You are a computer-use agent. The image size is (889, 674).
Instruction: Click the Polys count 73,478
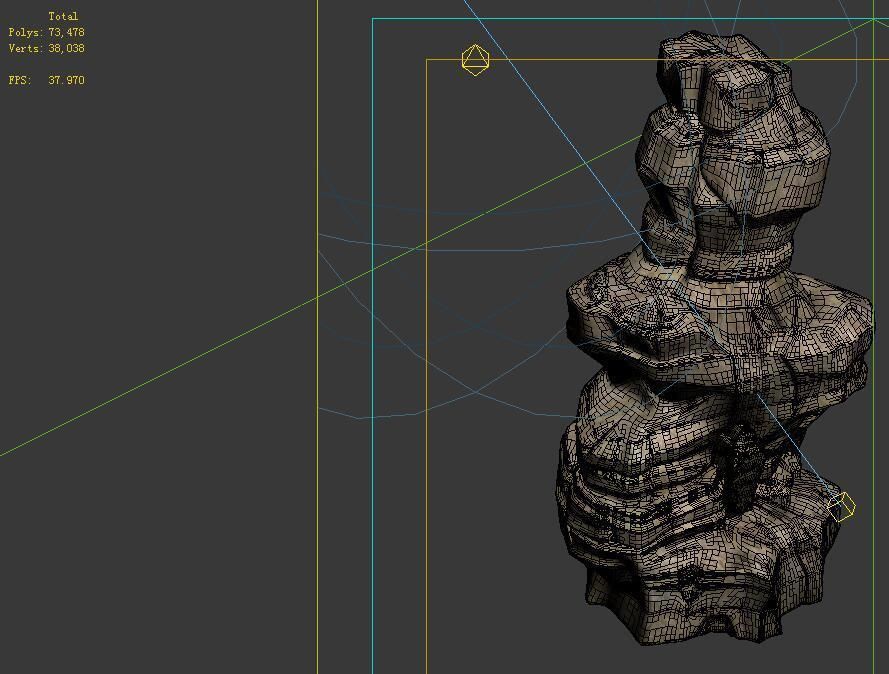coord(66,32)
